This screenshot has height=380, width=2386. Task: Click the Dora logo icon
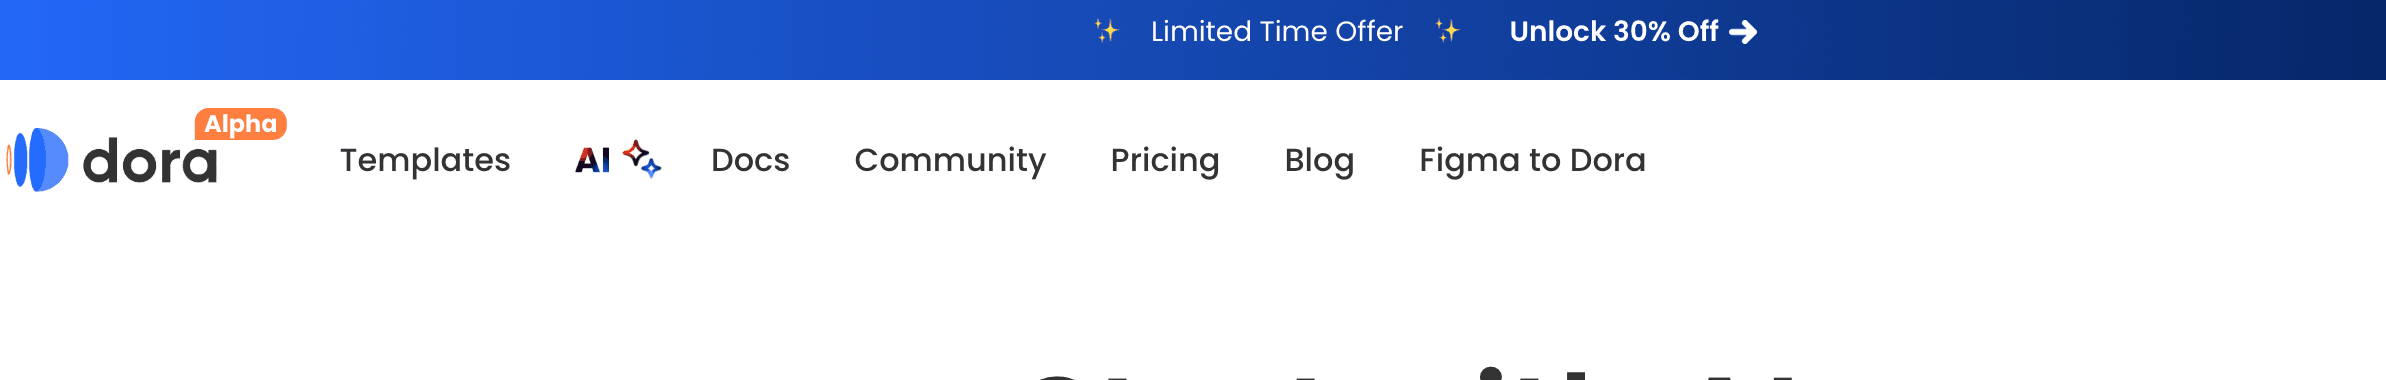pos(37,160)
